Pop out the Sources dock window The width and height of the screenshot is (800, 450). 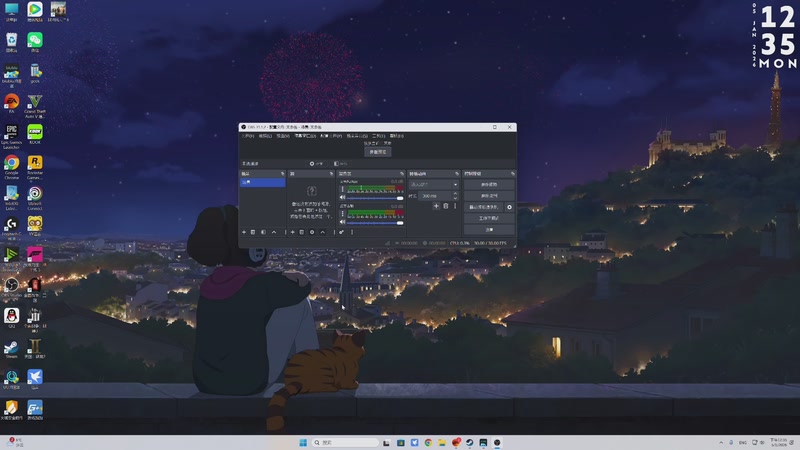pyautogui.click(x=331, y=174)
